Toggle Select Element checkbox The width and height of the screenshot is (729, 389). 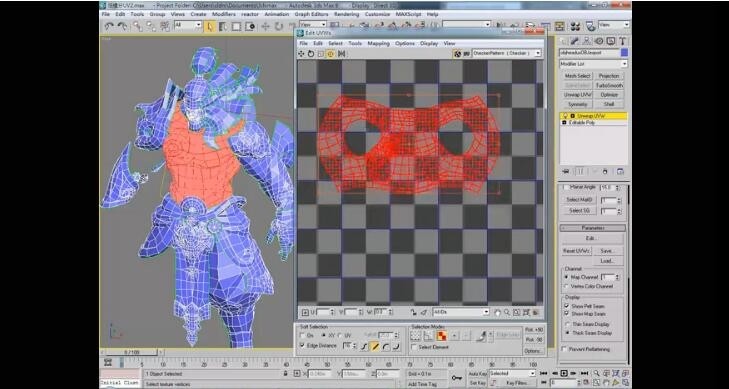pyautogui.click(x=415, y=347)
